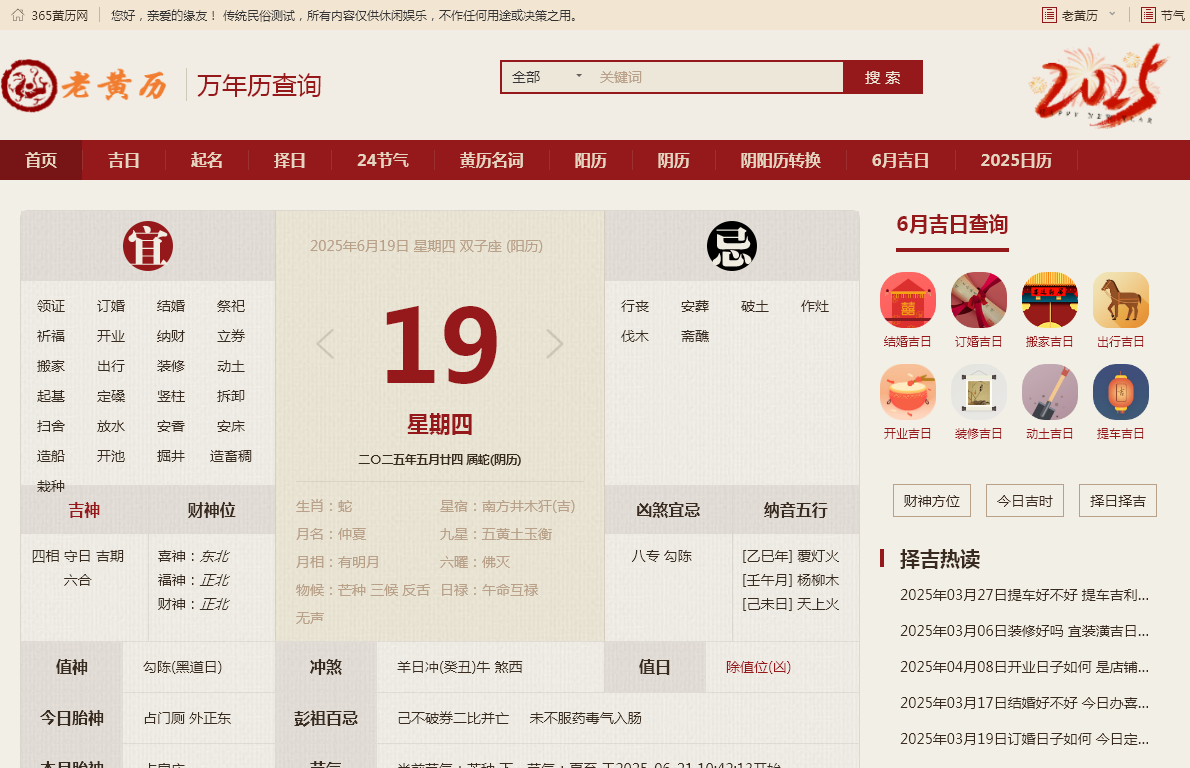Viewport: 1190px width, 768px height.
Task: Select the 订婚吉日 engagement day icon
Action: pyautogui.click(x=978, y=300)
